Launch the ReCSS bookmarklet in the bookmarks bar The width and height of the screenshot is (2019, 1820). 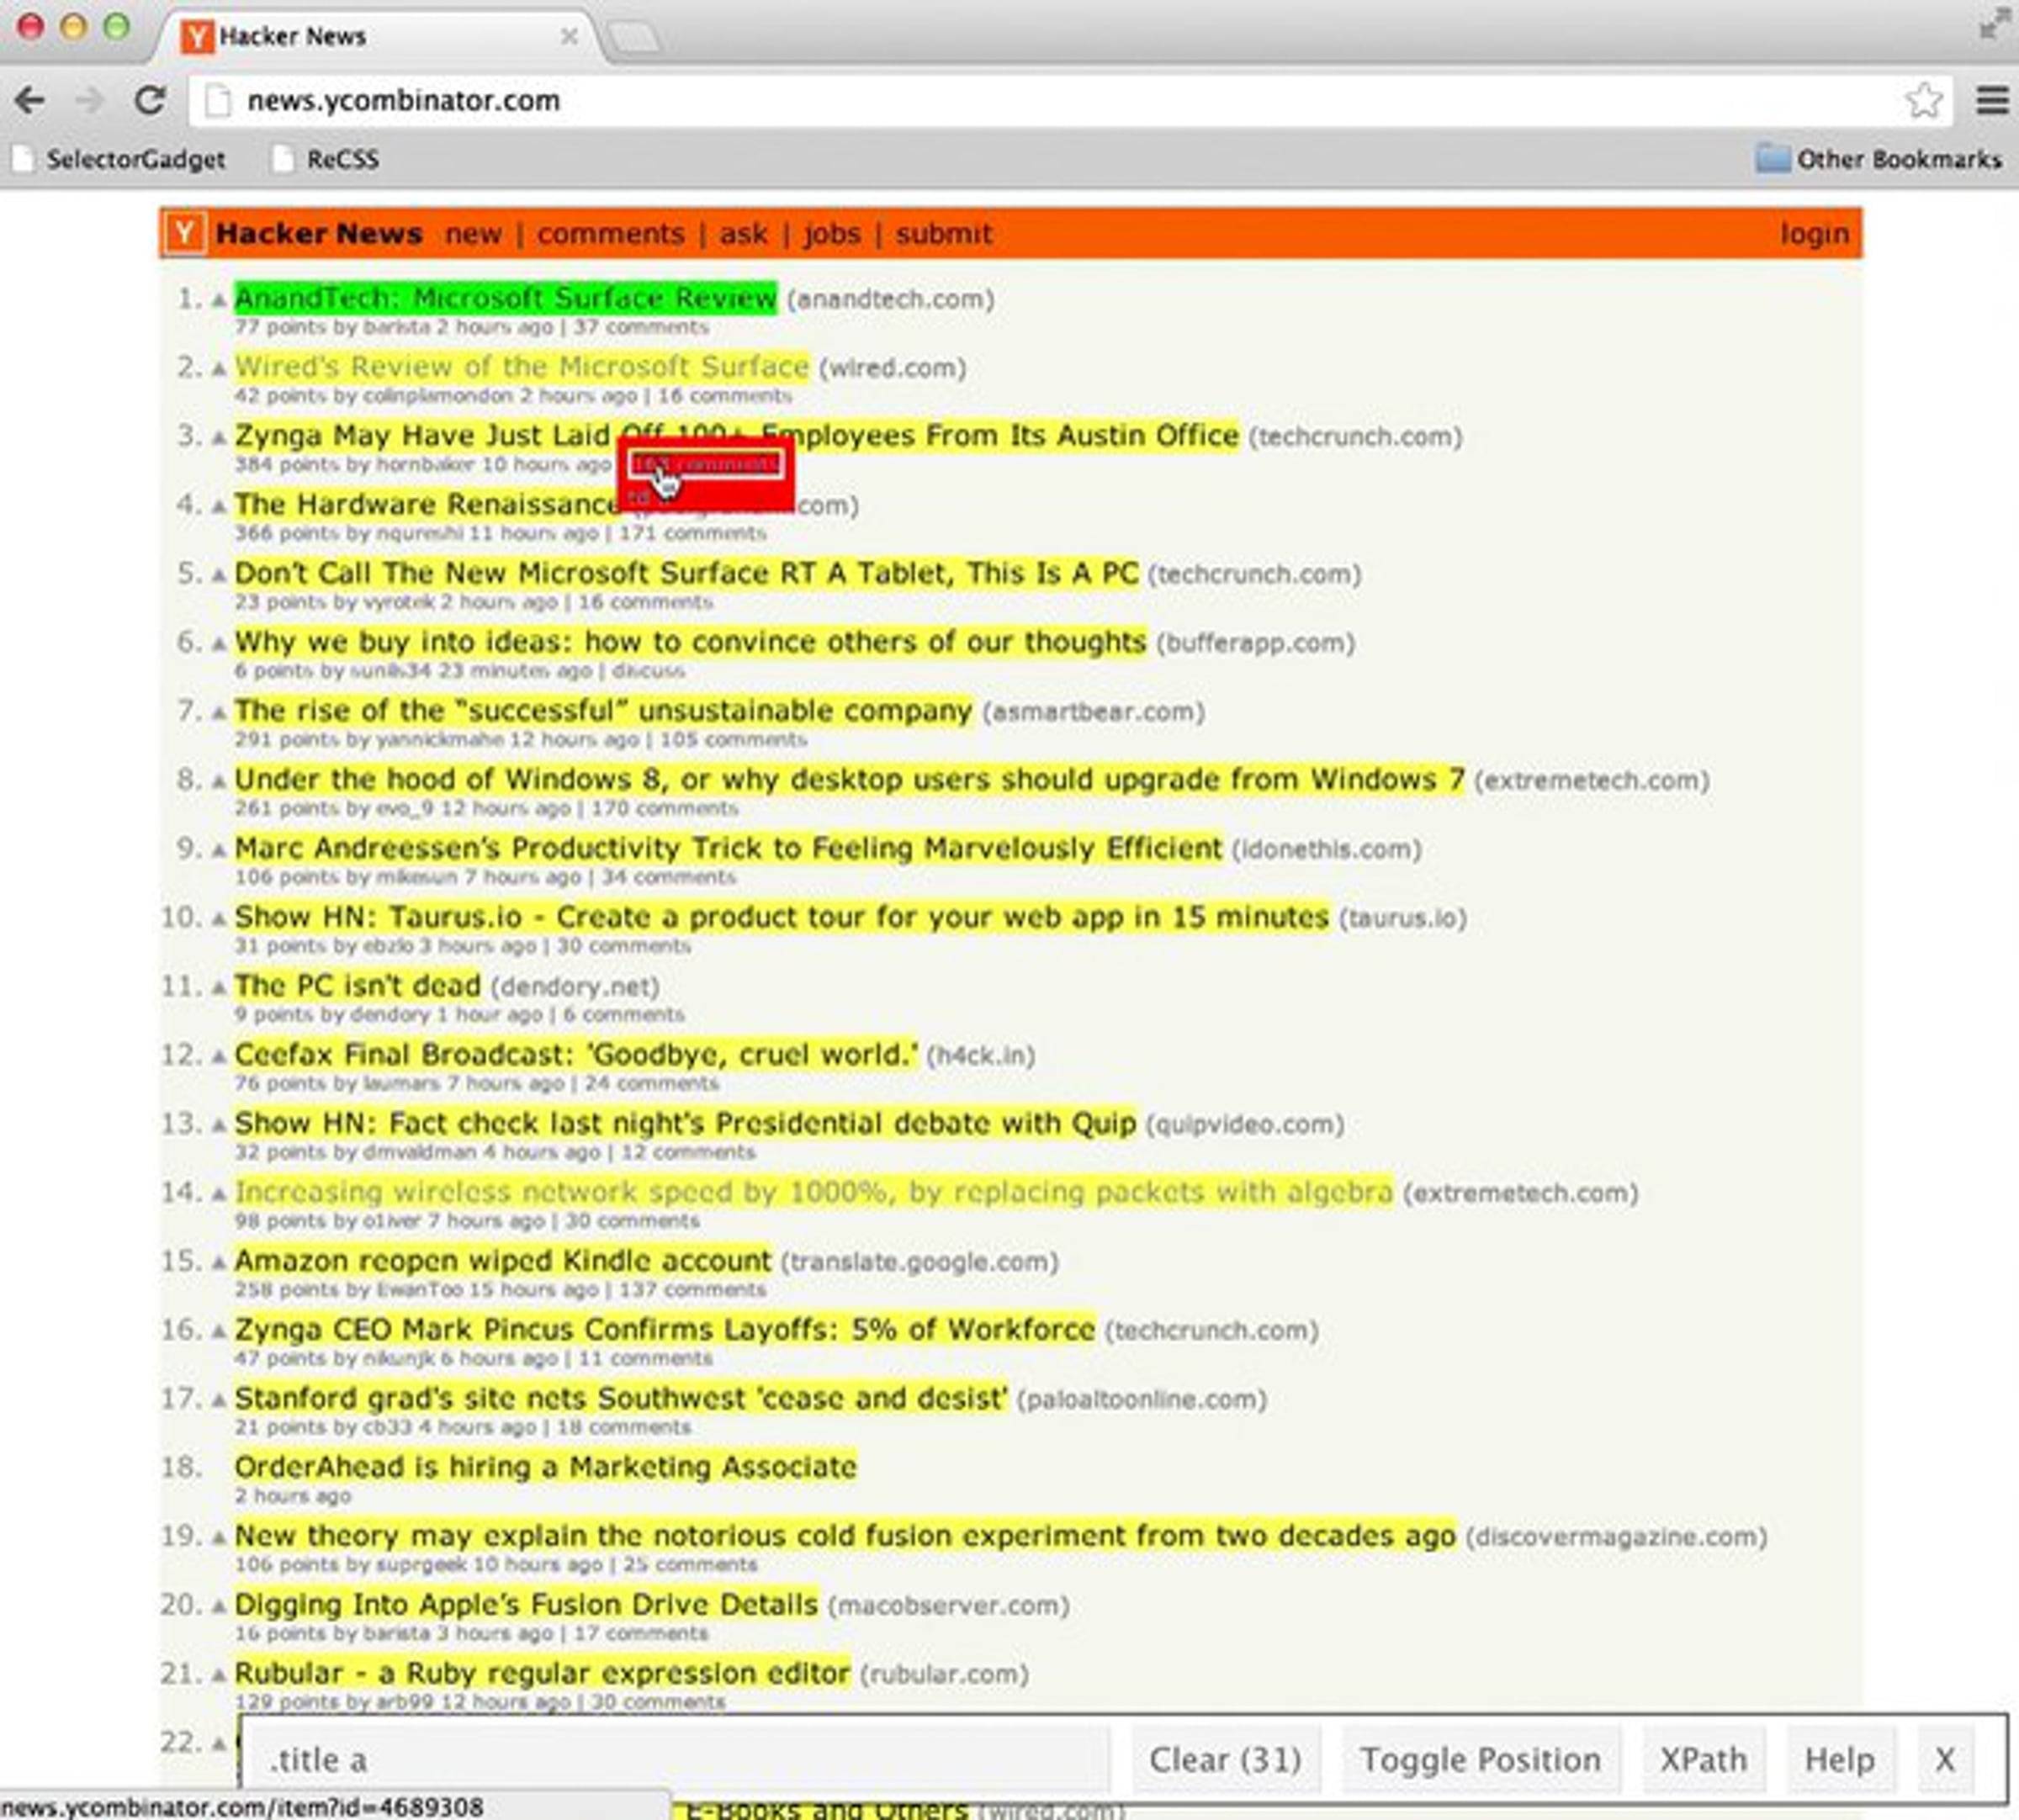click(x=328, y=159)
